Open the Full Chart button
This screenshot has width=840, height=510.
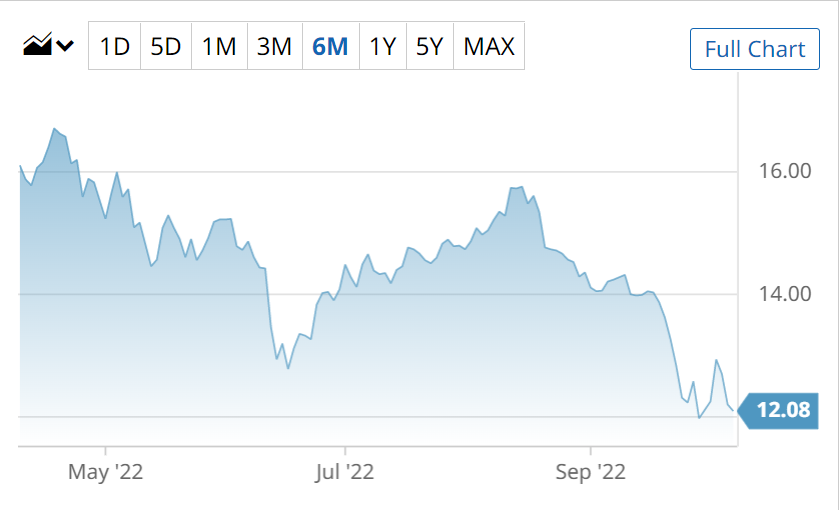(755, 49)
